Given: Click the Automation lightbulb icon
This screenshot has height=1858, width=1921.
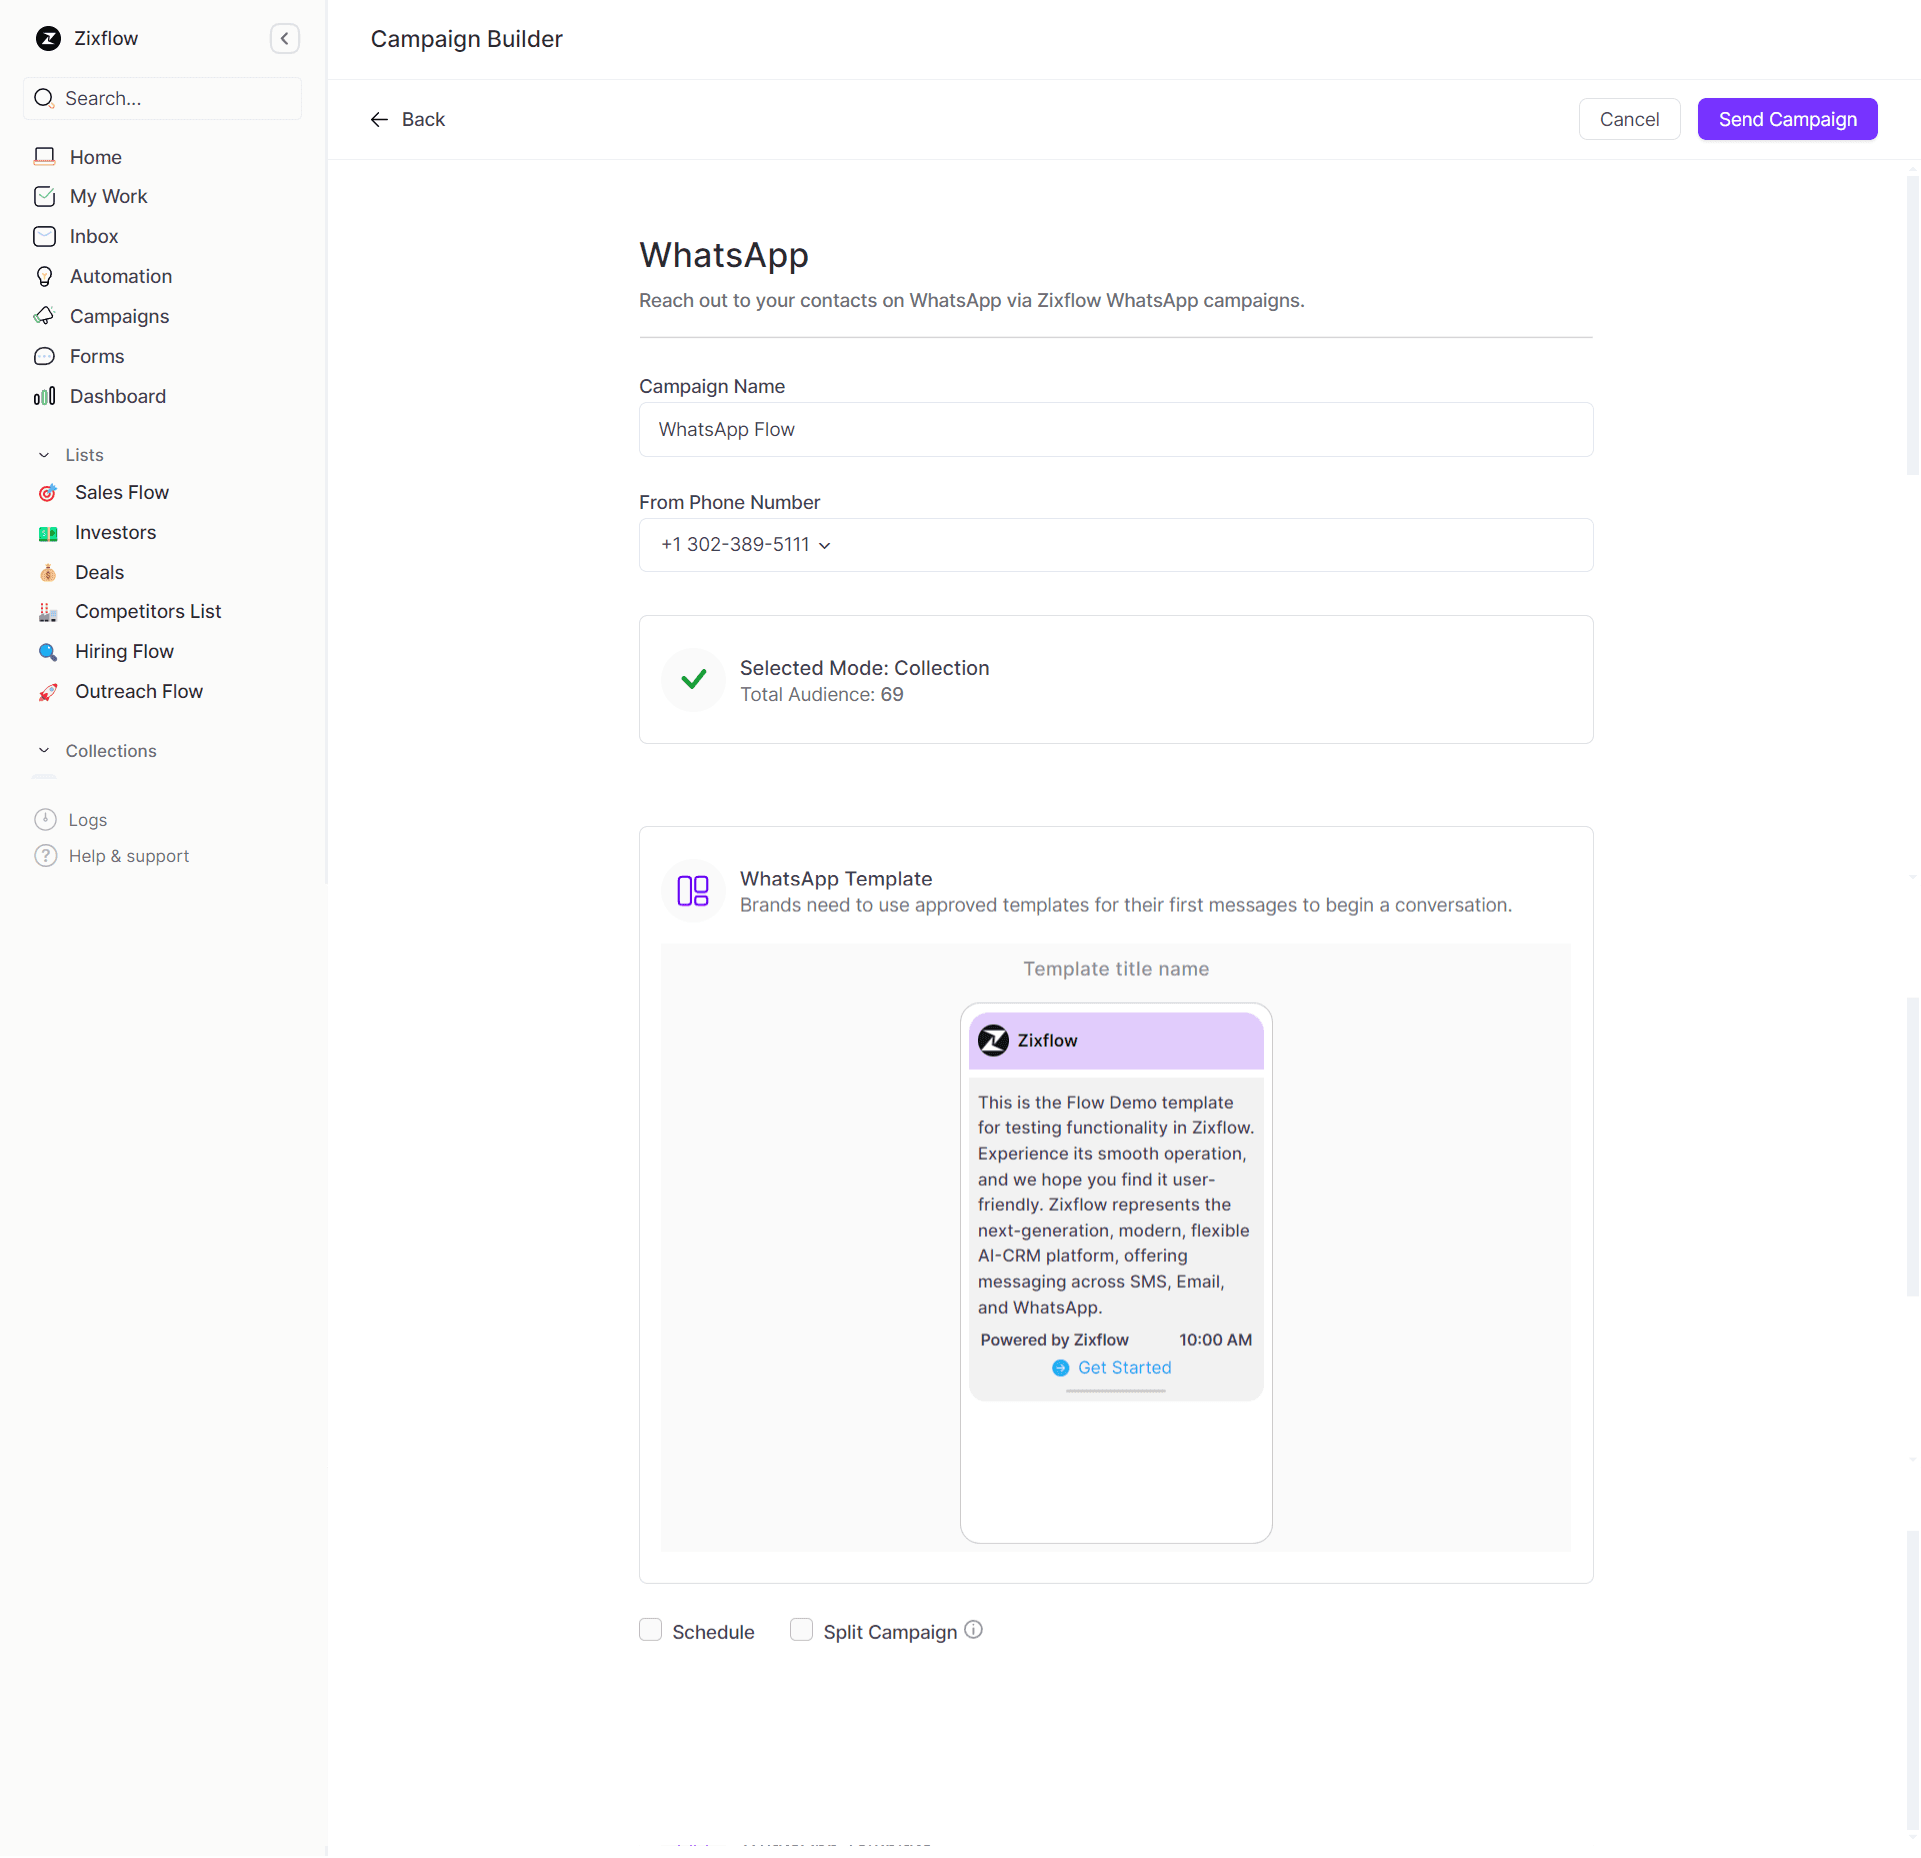Looking at the screenshot, I should click(45, 277).
